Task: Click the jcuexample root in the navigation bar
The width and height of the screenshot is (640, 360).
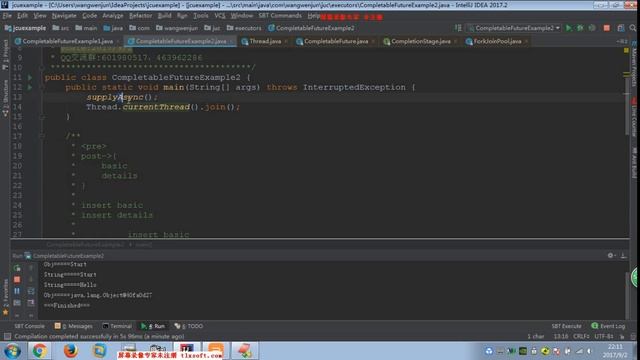Action: (25, 28)
